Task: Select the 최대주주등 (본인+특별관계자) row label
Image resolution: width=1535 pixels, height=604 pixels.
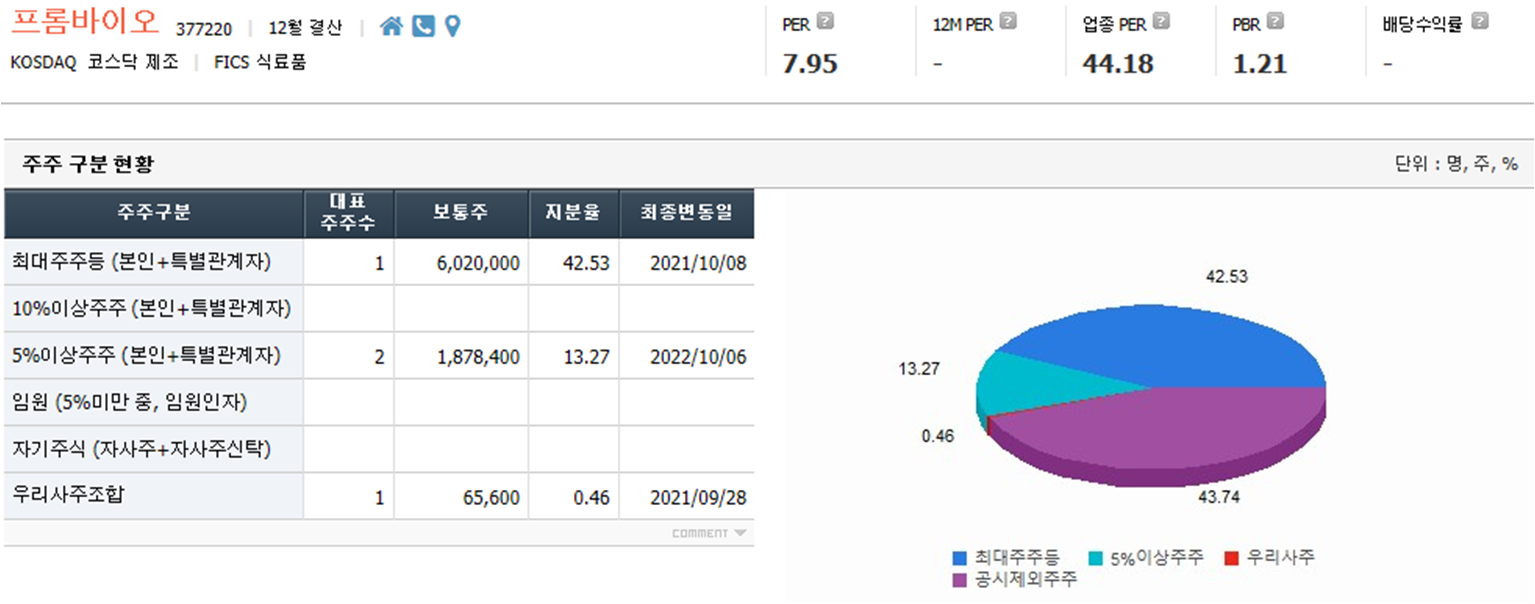Action: (x=141, y=263)
